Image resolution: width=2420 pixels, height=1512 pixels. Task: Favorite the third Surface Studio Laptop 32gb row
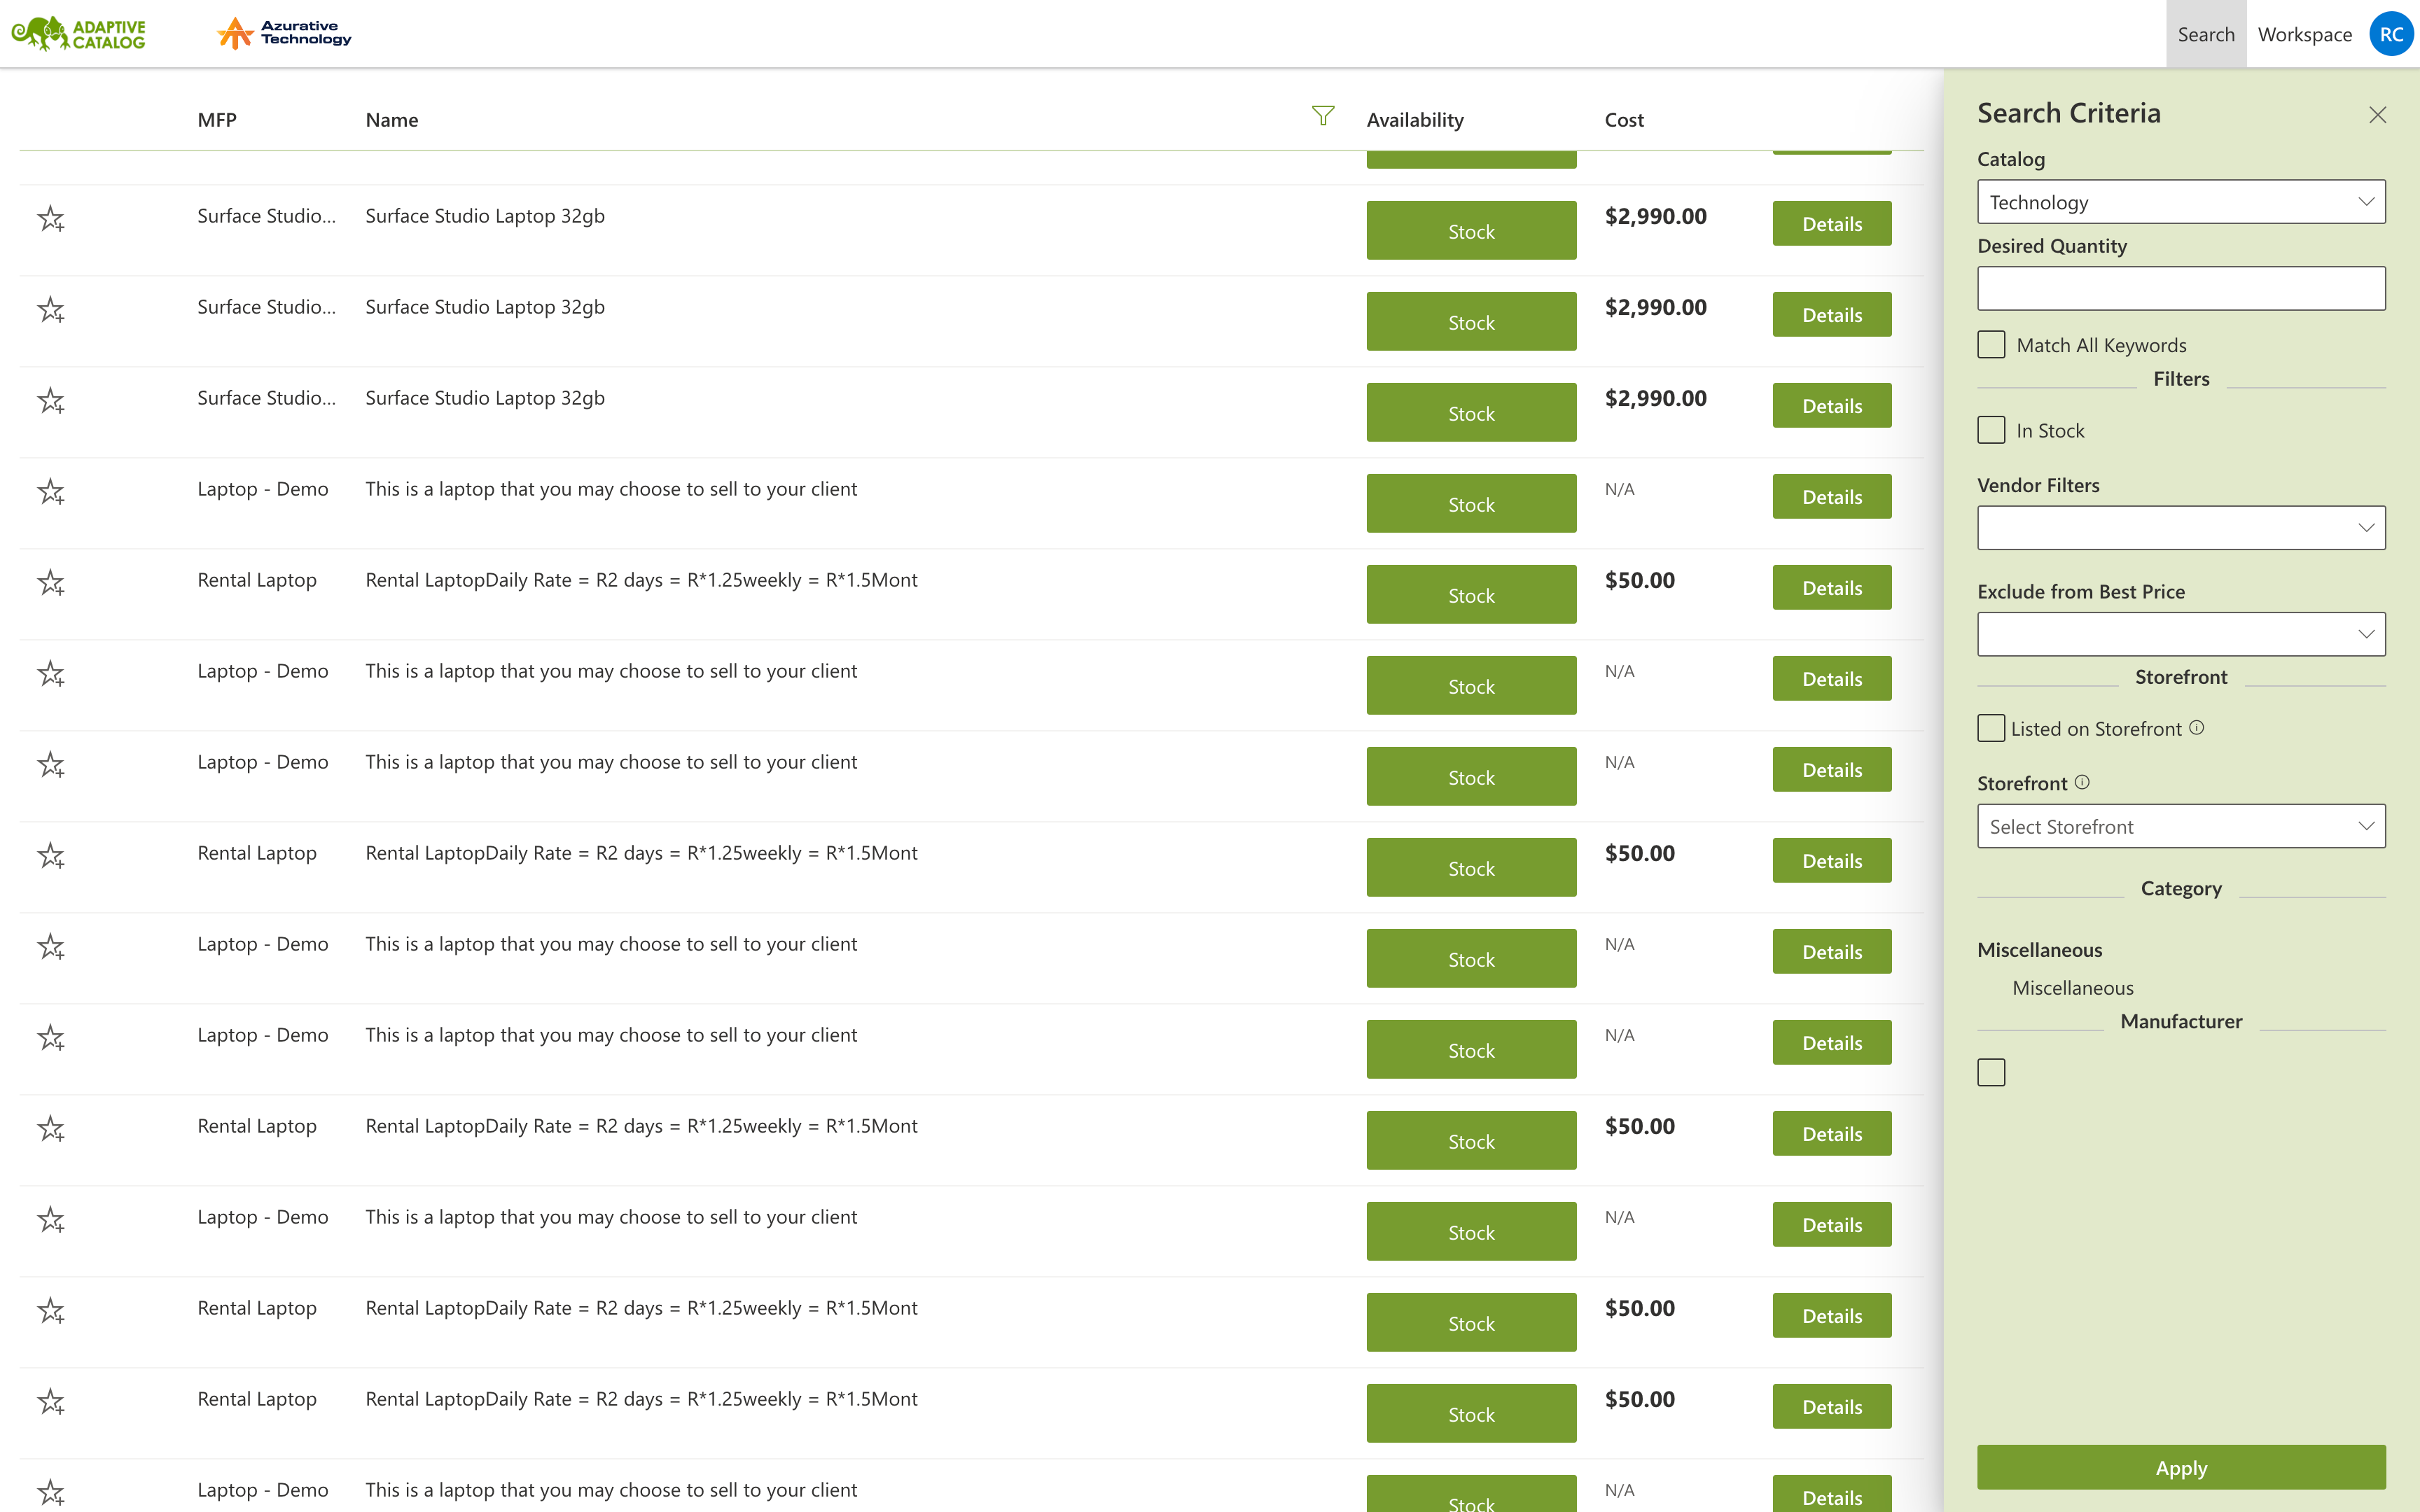(x=51, y=400)
